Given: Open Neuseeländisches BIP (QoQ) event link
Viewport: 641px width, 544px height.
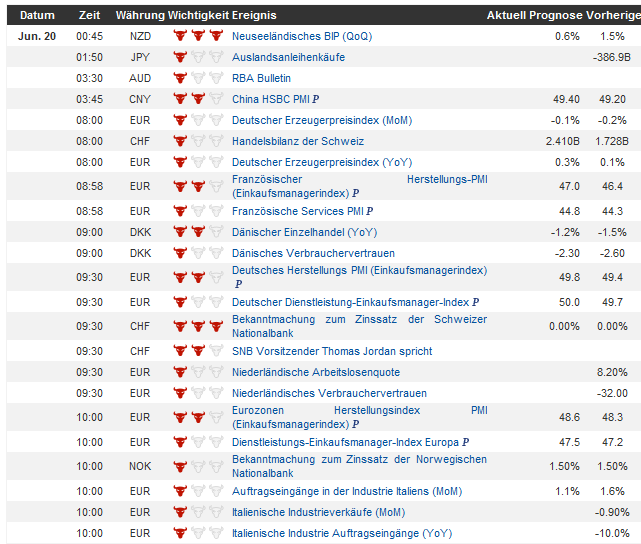Looking at the screenshot, I should [x=302, y=36].
